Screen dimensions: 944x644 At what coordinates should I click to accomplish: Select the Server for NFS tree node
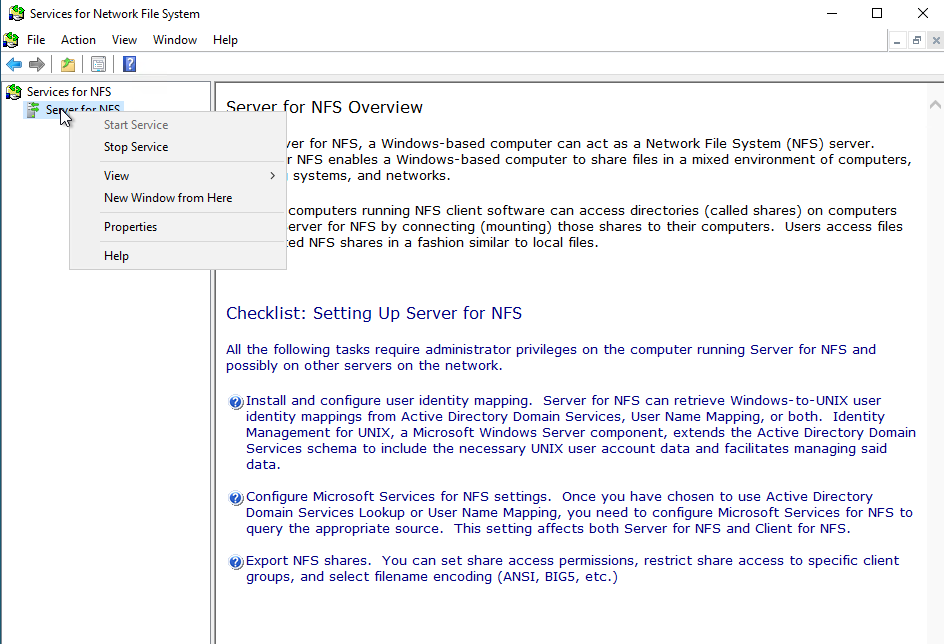83,109
